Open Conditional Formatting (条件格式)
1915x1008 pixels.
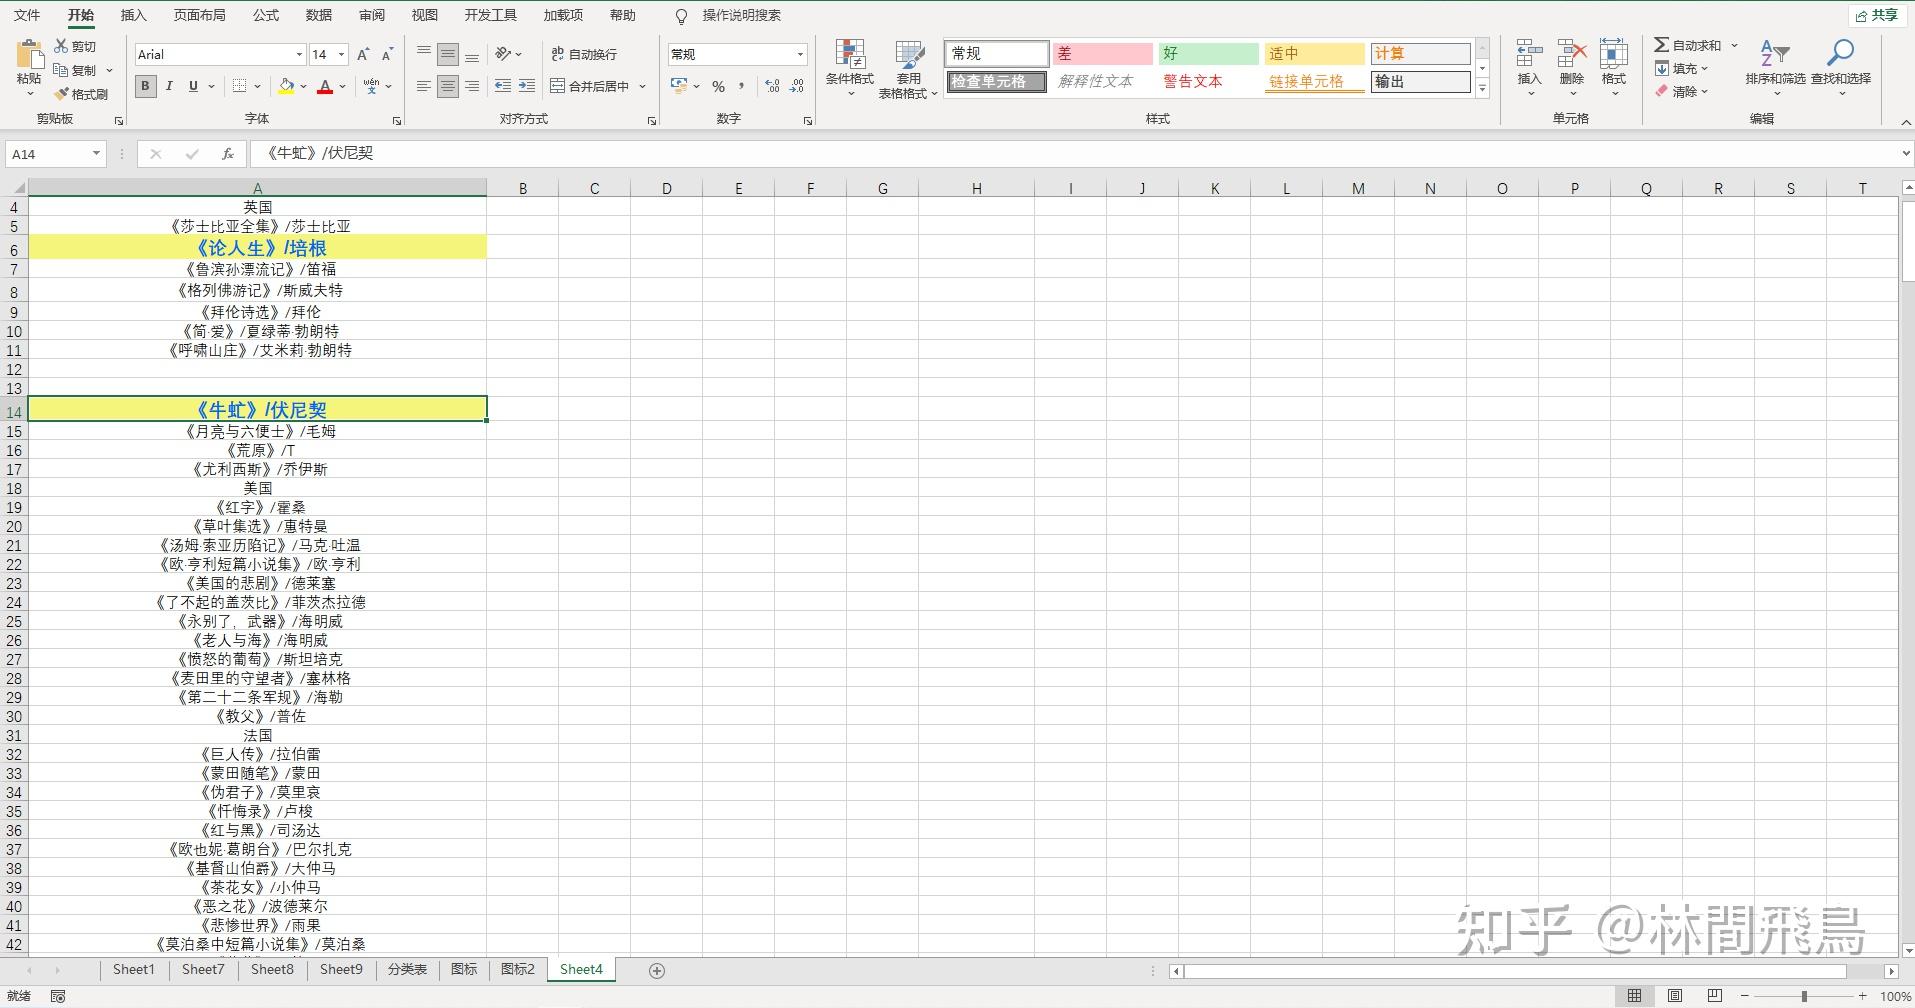click(850, 68)
